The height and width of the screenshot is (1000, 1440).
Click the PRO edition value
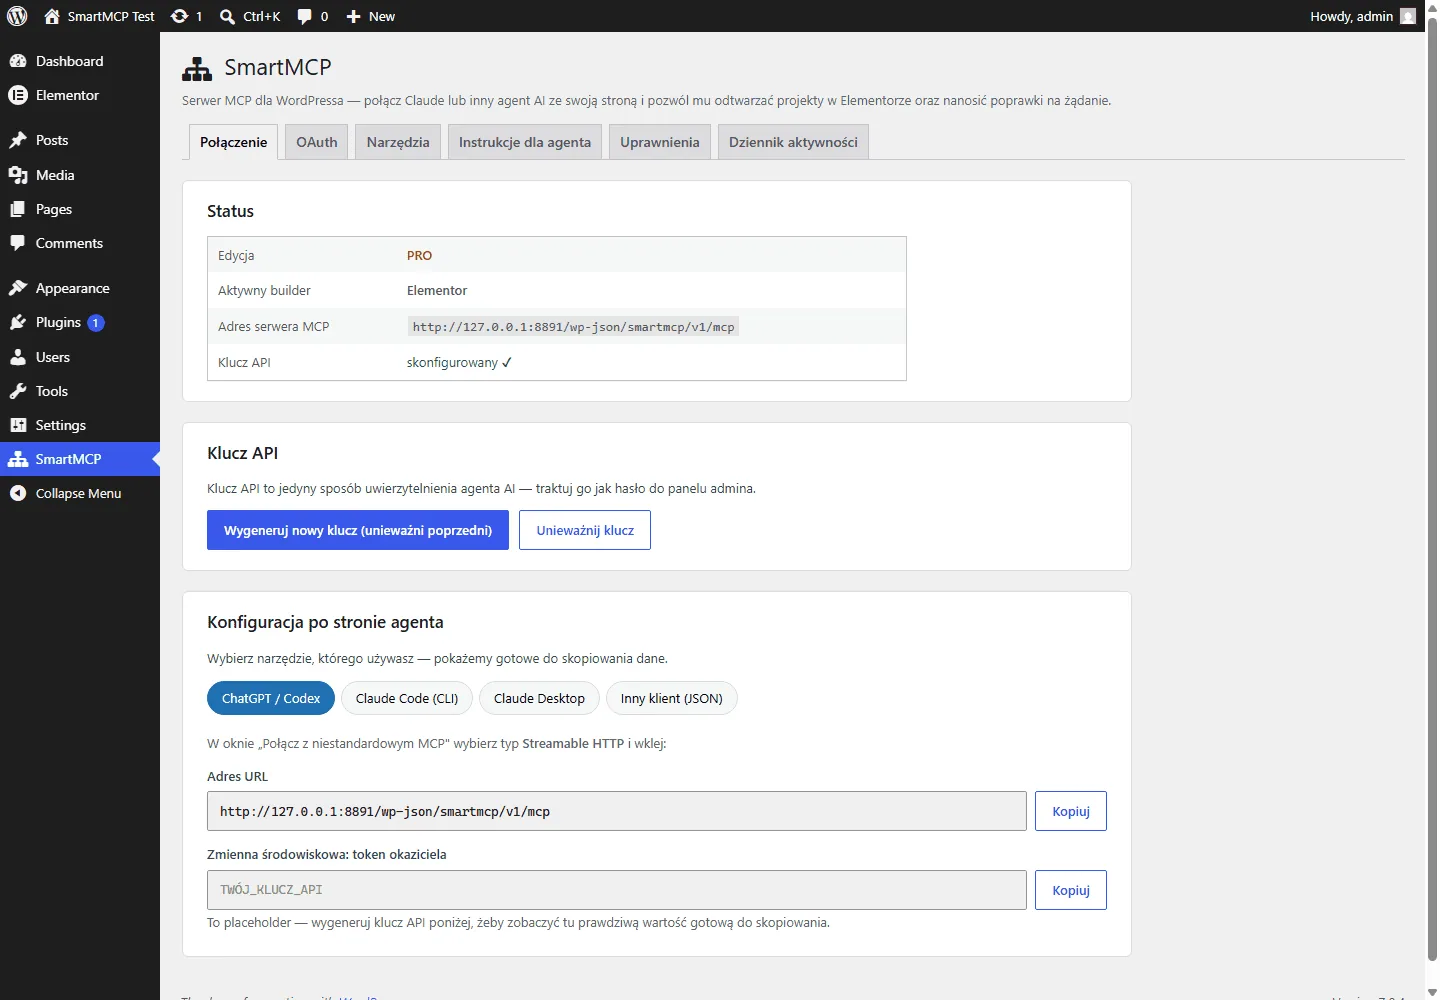tap(419, 255)
